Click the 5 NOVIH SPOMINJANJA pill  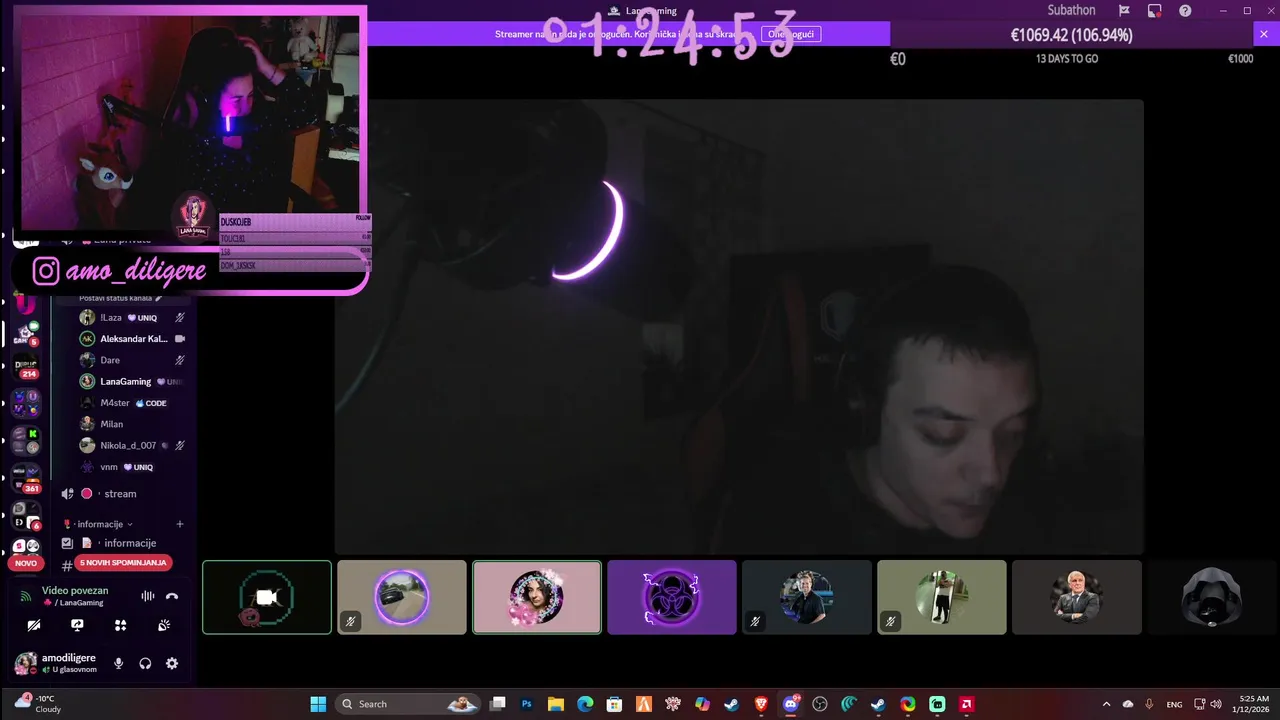[123, 563]
